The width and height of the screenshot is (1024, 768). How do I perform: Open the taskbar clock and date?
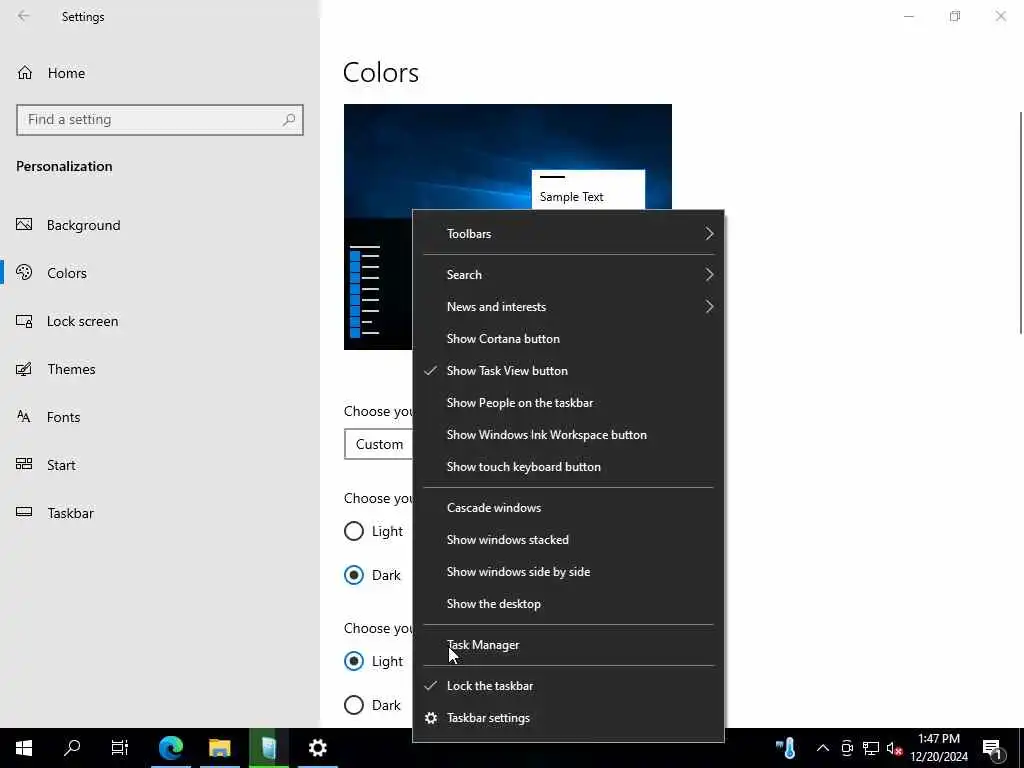click(x=939, y=748)
